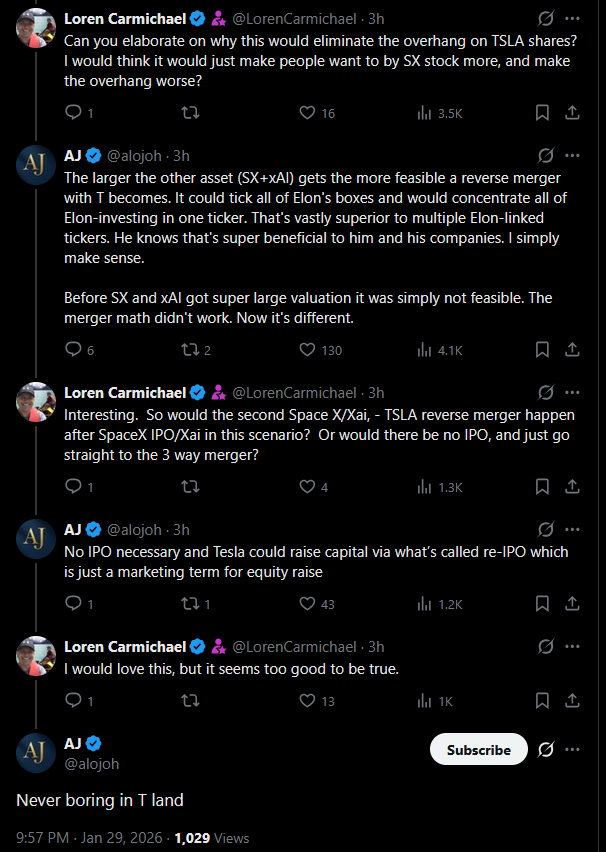This screenshot has height=852, width=606.
Task: Open more options on Loren's first tweet
Action: point(572,19)
